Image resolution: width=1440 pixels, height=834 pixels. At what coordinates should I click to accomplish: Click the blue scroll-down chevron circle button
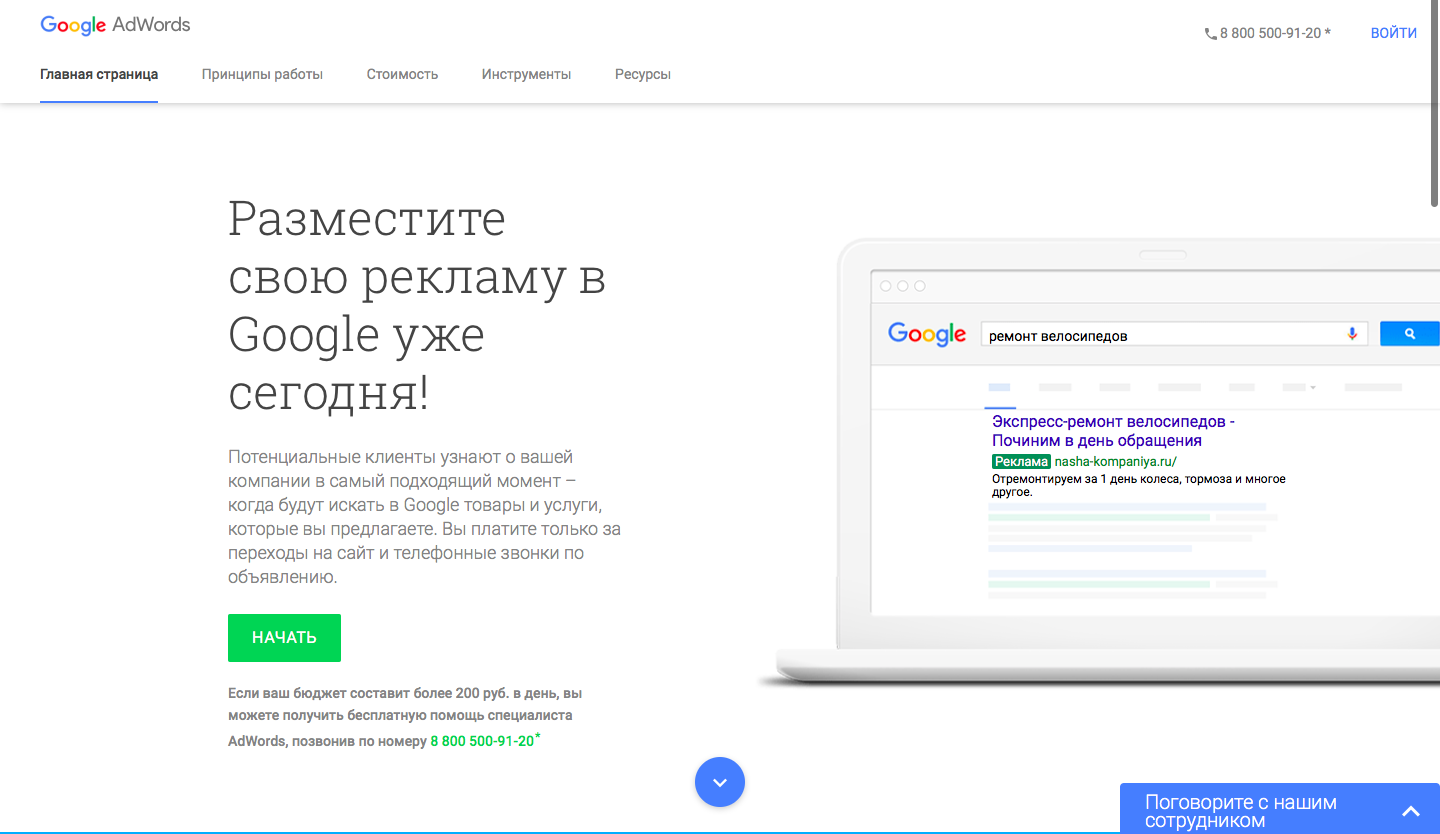click(720, 781)
